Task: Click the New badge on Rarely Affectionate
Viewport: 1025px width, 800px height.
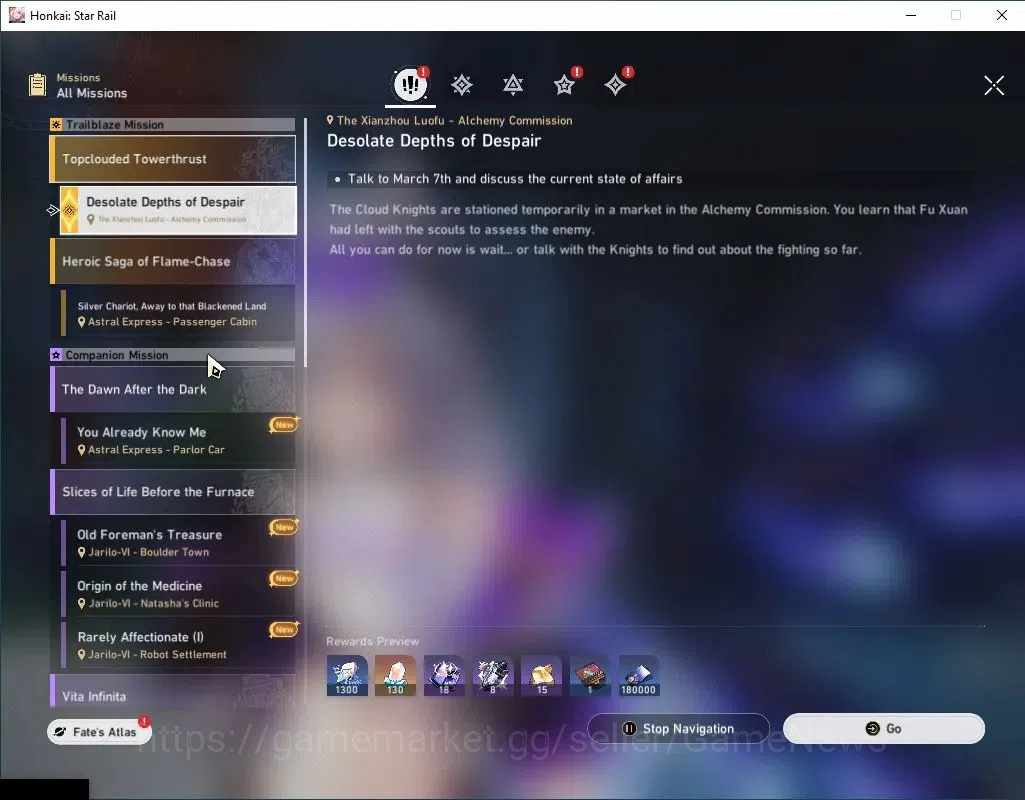Action: pos(284,629)
